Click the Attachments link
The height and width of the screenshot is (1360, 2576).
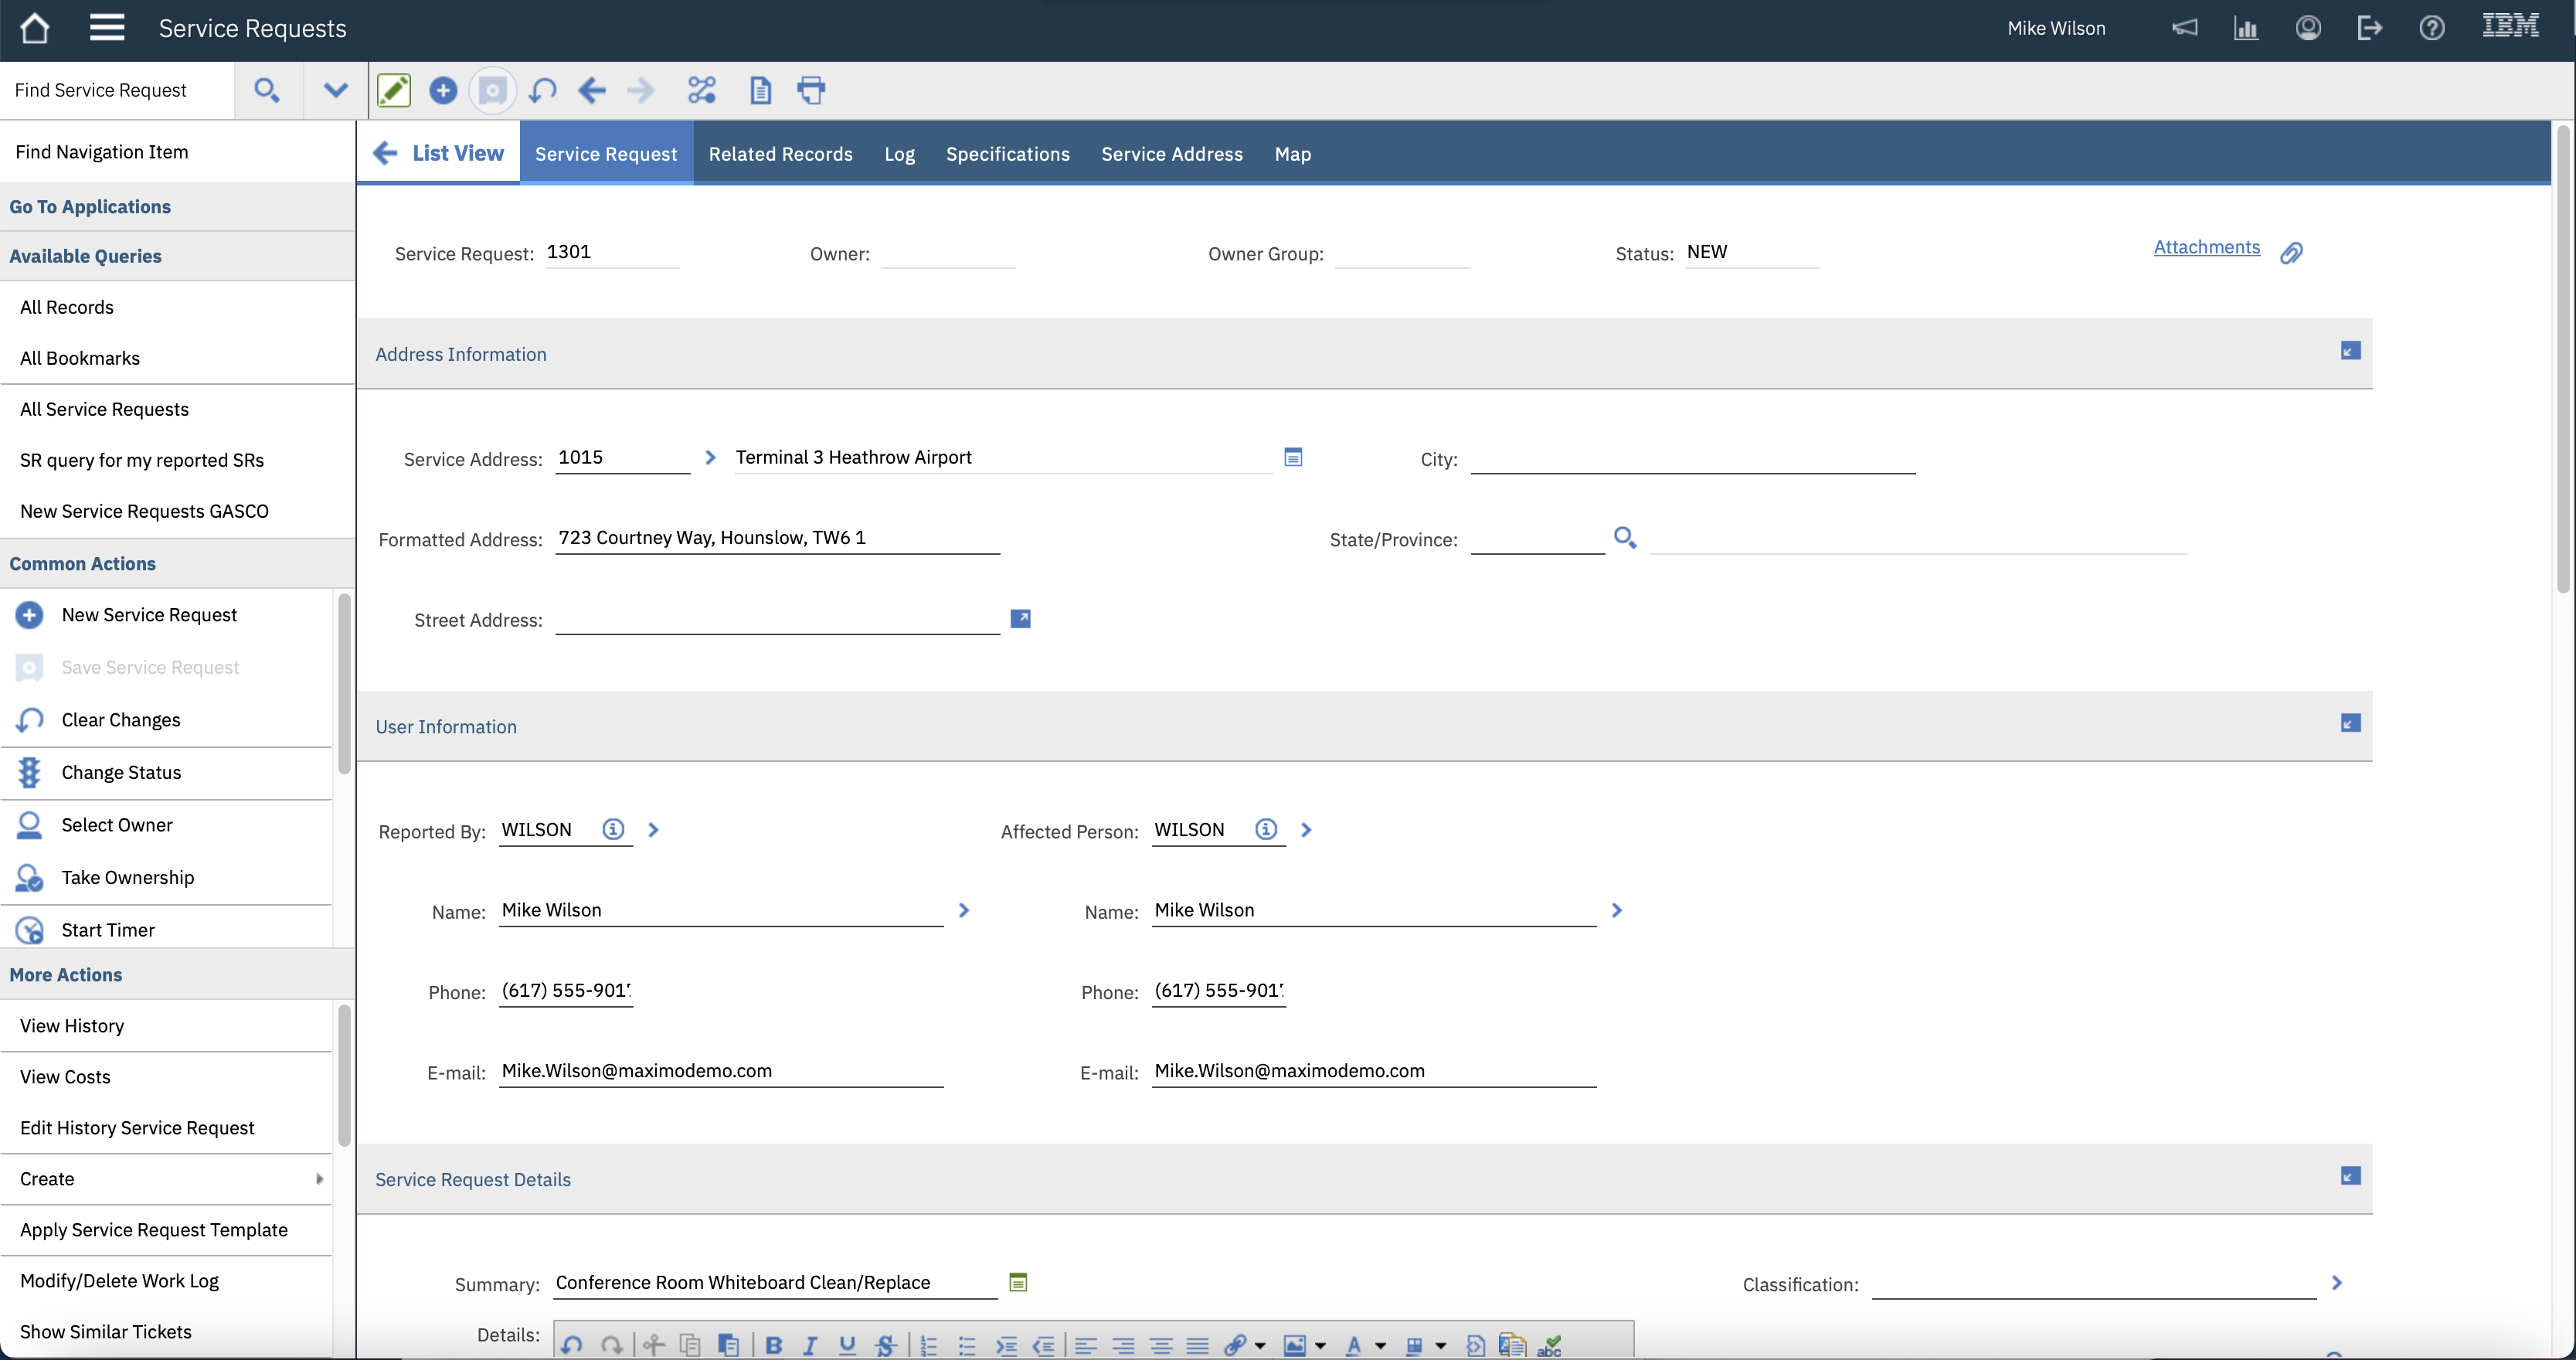(2206, 247)
